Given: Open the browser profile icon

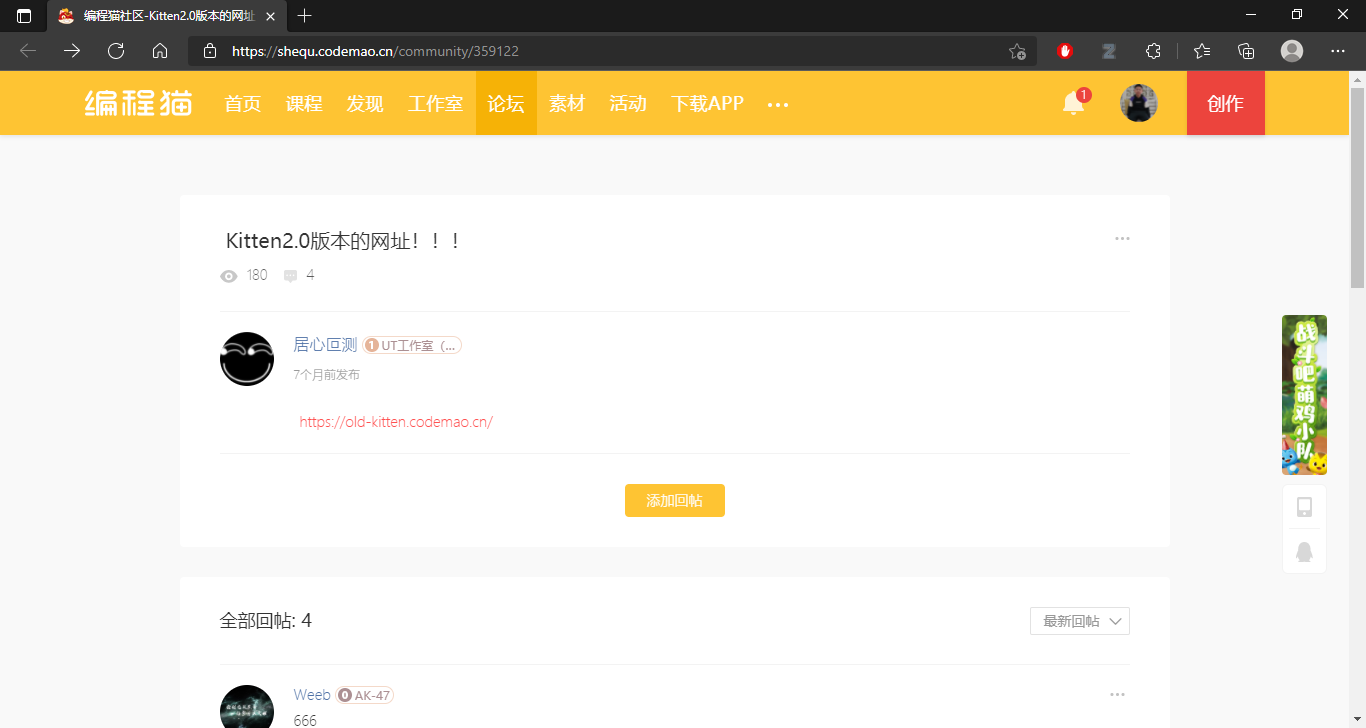Looking at the screenshot, I should coord(1292,51).
